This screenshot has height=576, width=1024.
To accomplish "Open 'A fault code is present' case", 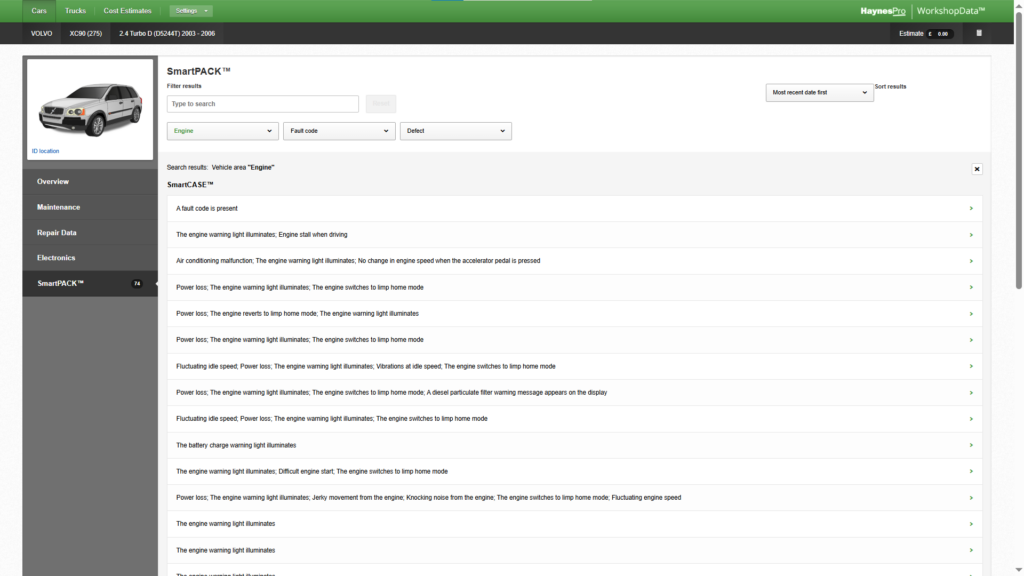I will (575, 208).
